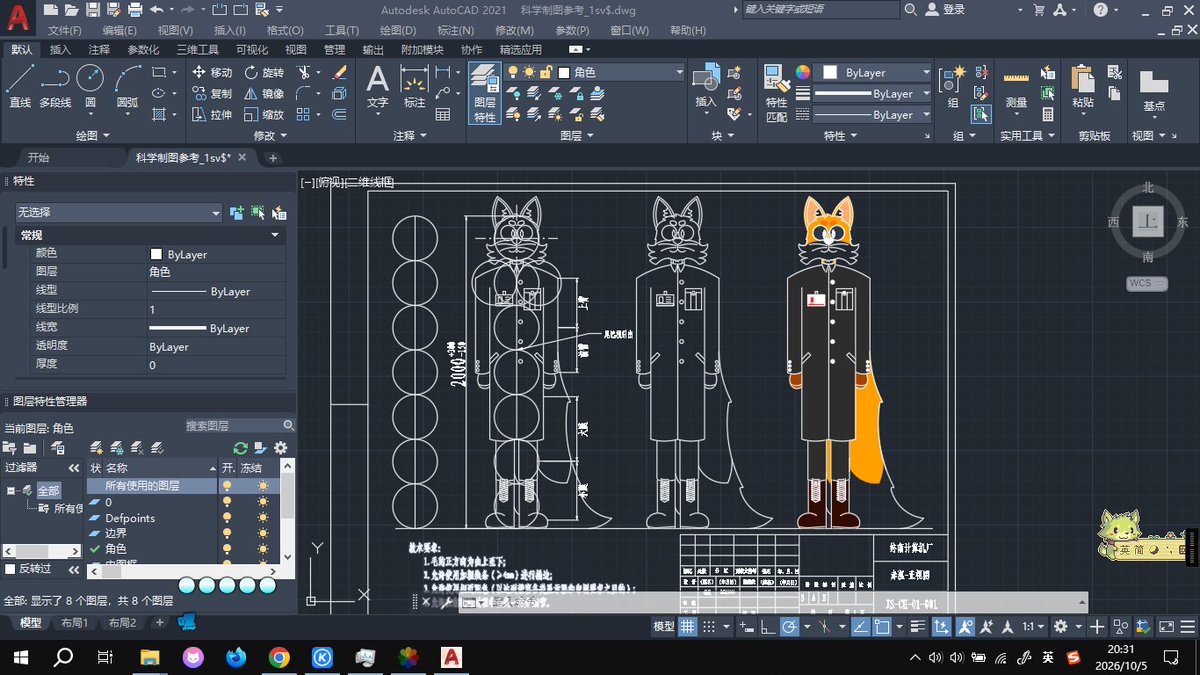Toggle the grid display in status bar
The width and height of the screenshot is (1200, 675).
tap(688, 627)
